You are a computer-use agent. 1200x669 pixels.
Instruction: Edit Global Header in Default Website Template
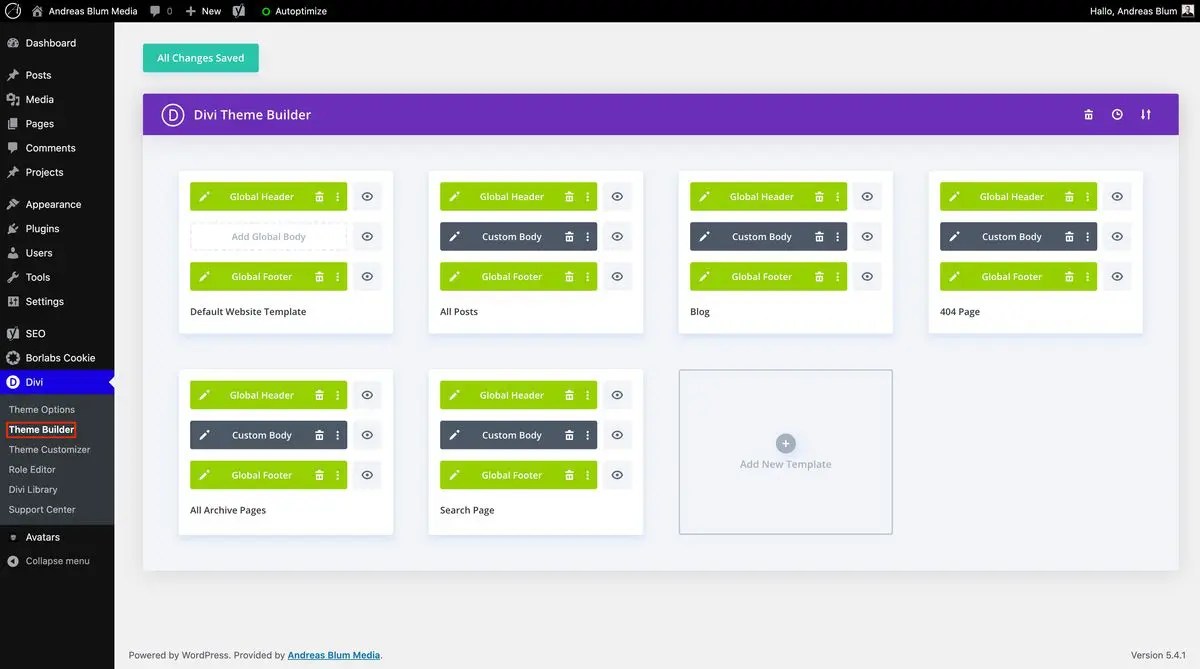point(204,197)
